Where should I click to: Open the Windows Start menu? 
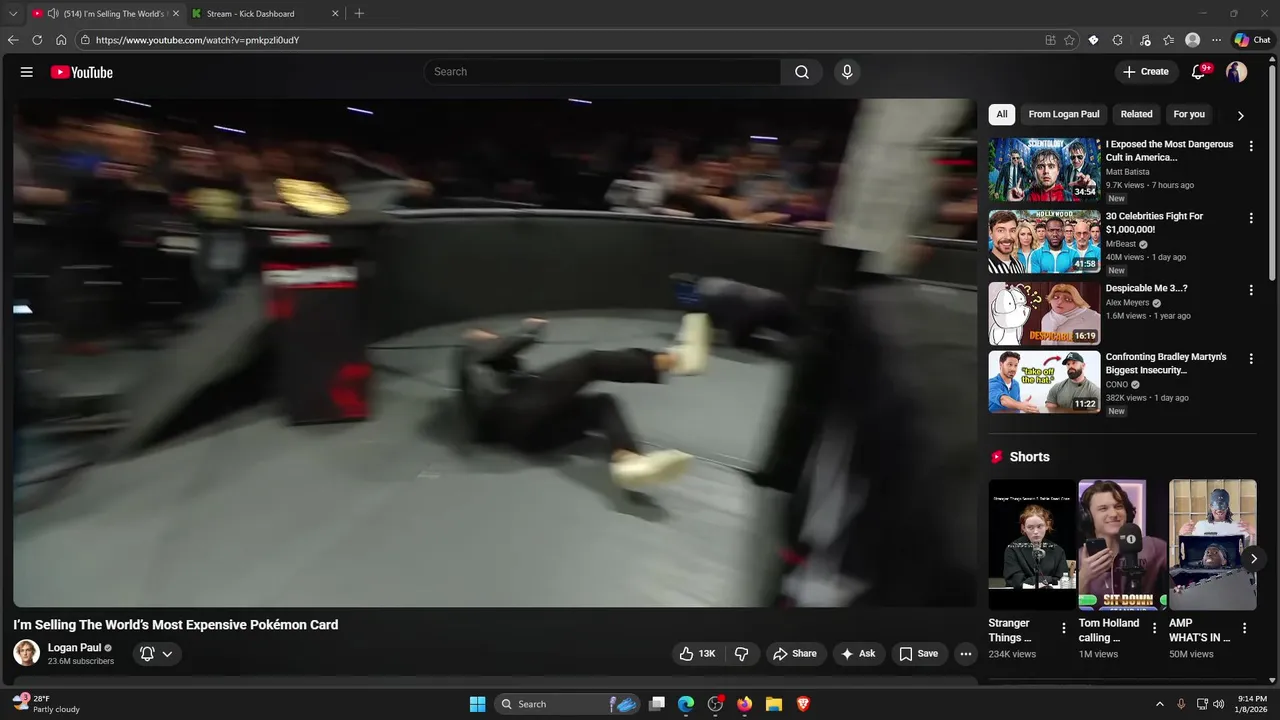tap(478, 704)
